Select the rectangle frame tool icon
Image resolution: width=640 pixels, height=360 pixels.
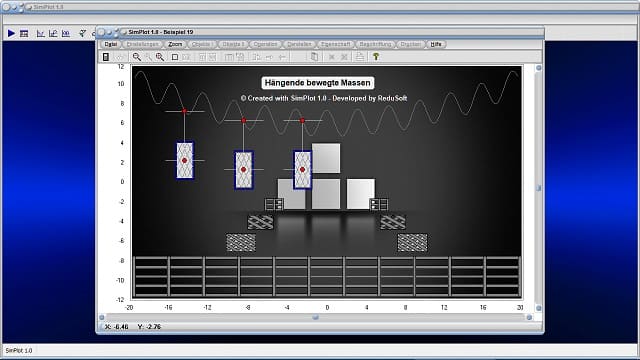point(175,57)
